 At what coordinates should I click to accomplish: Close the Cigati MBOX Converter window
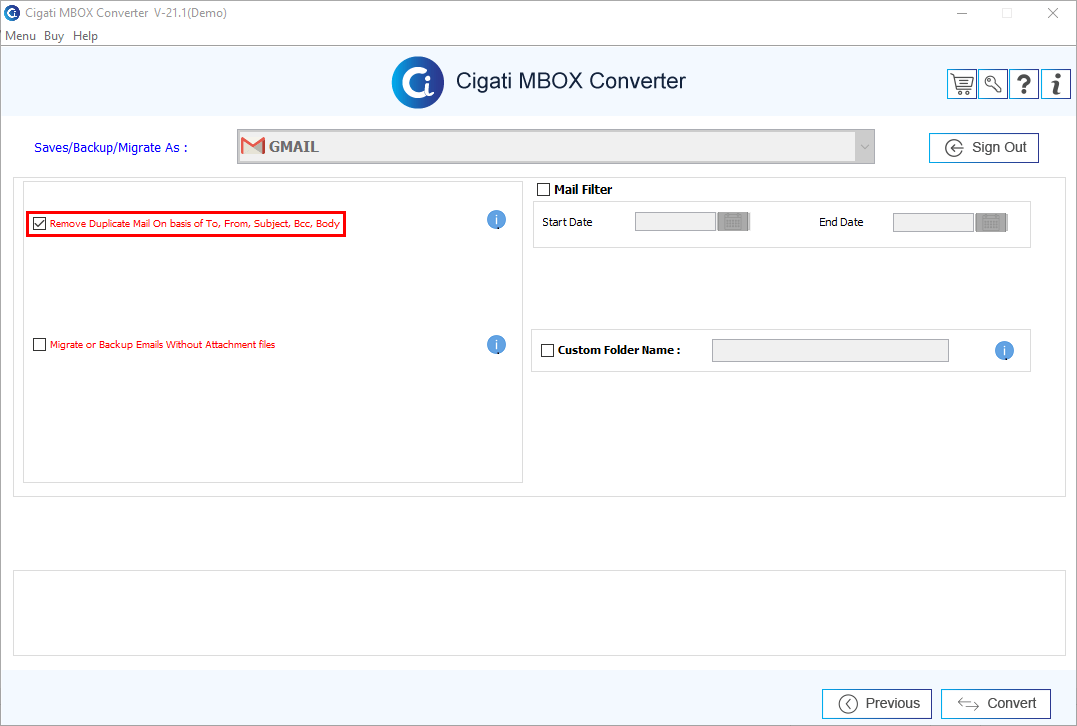[1052, 13]
